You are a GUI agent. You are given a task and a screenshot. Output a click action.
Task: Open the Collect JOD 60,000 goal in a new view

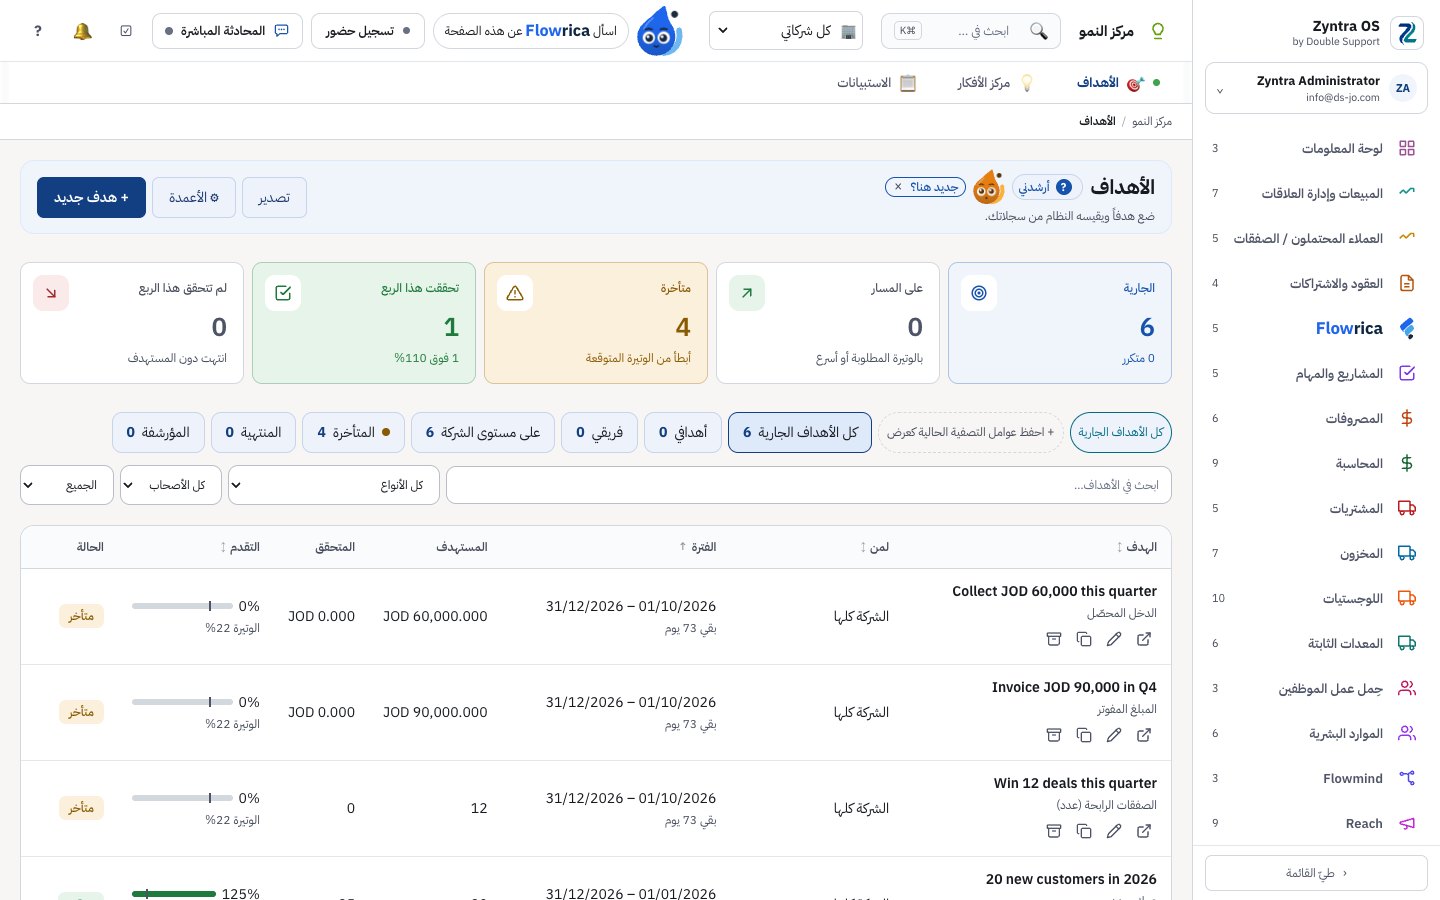(x=1144, y=639)
